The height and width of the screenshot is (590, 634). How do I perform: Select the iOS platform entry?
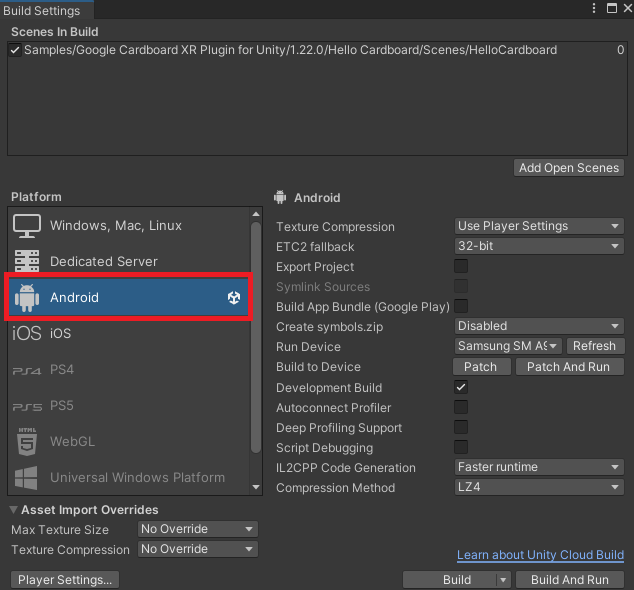[x=129, y=333]
